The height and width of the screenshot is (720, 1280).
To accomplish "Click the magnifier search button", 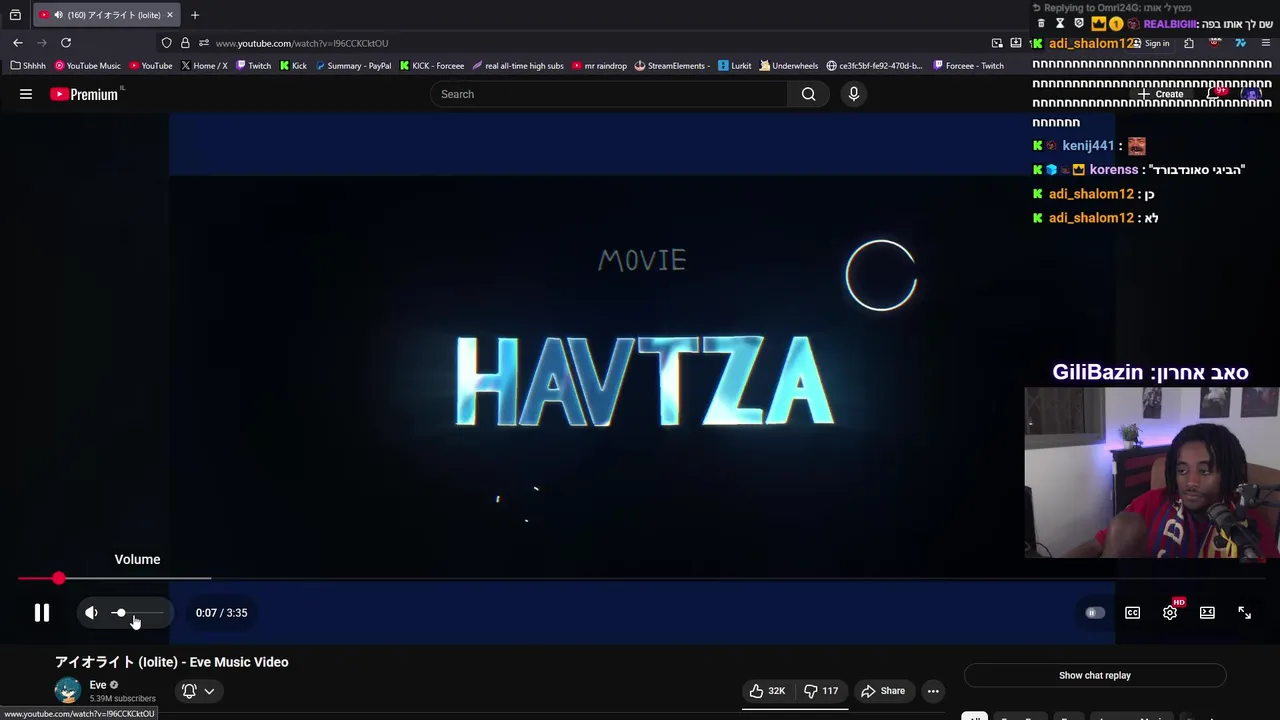I will 808,94.
